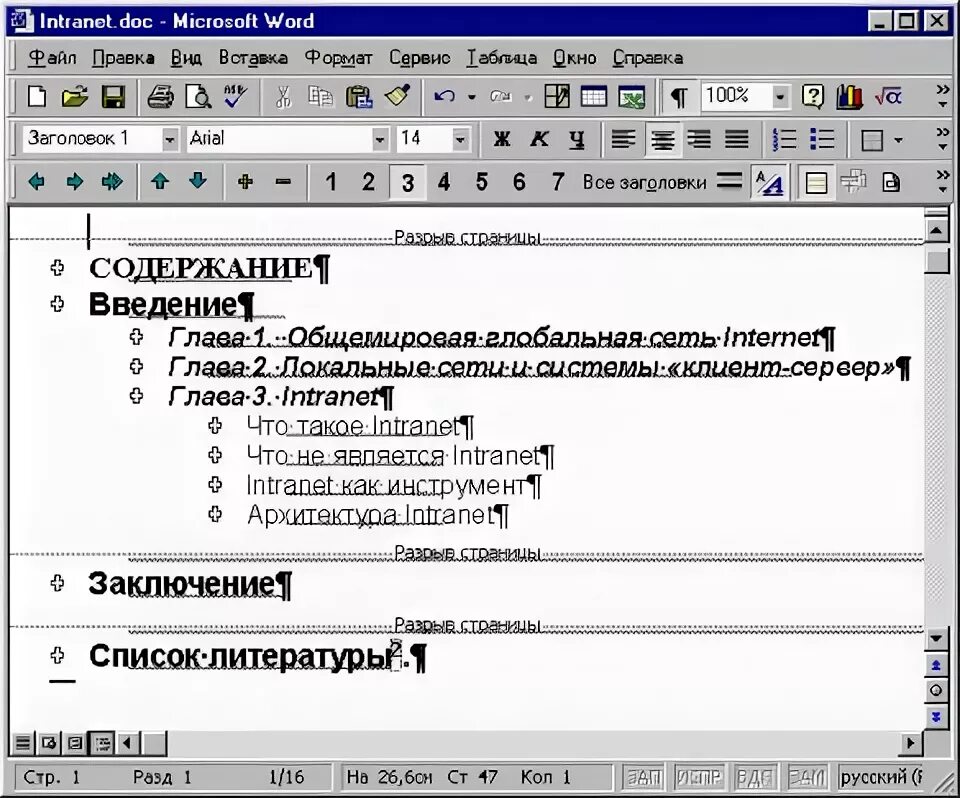Open the books icon on the toolbar

(x=850, y=97)
